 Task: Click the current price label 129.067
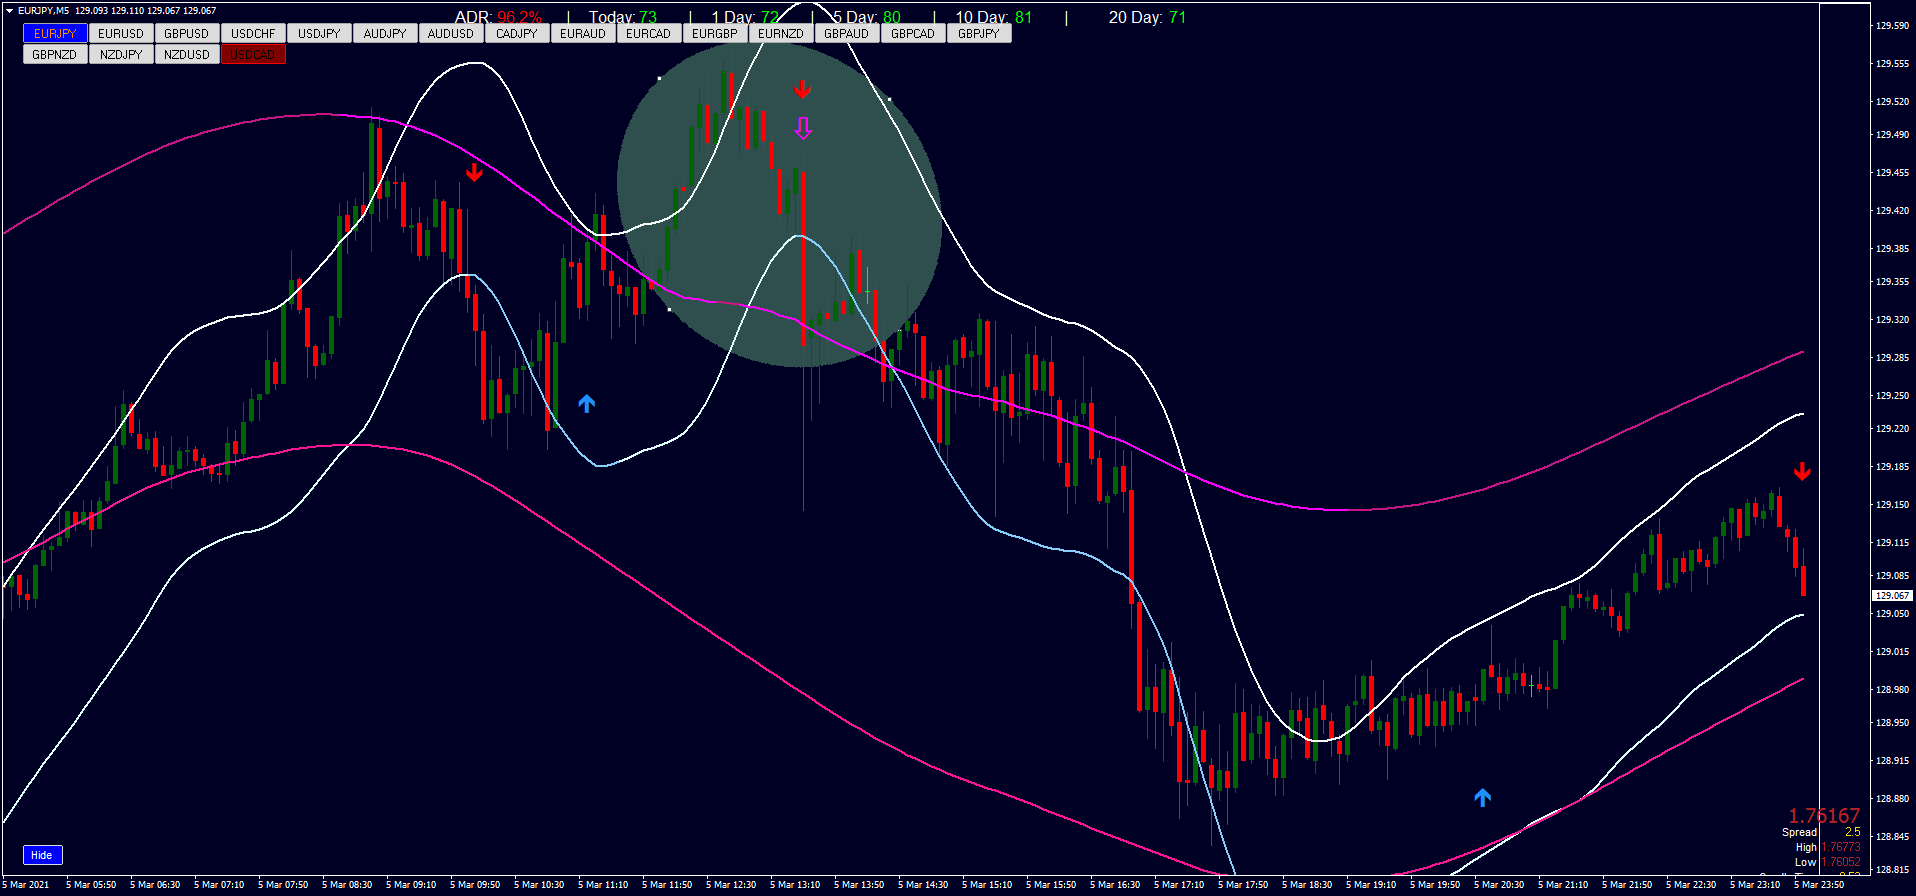tap(1891, 595)
